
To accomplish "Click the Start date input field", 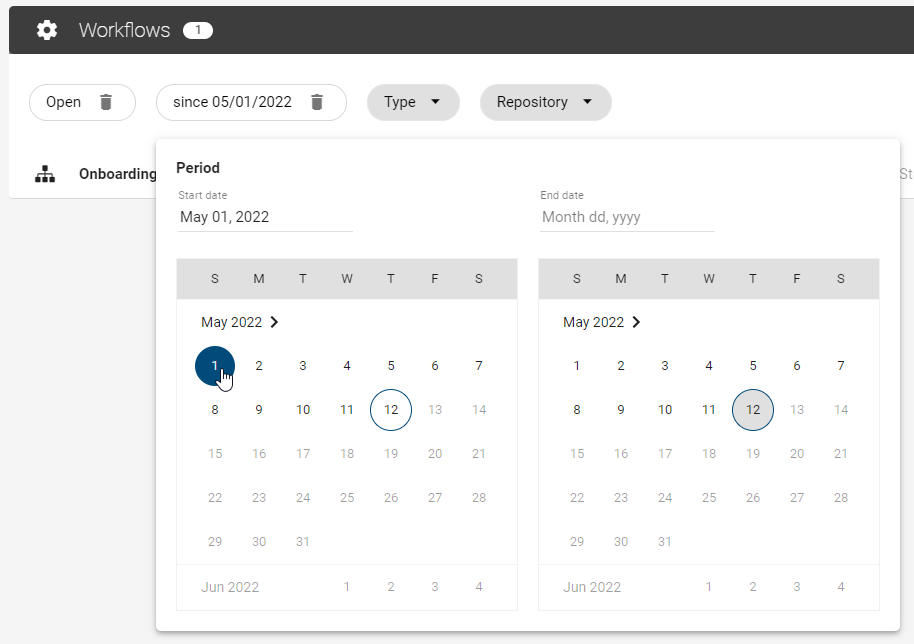I will [x=264, y=216].
